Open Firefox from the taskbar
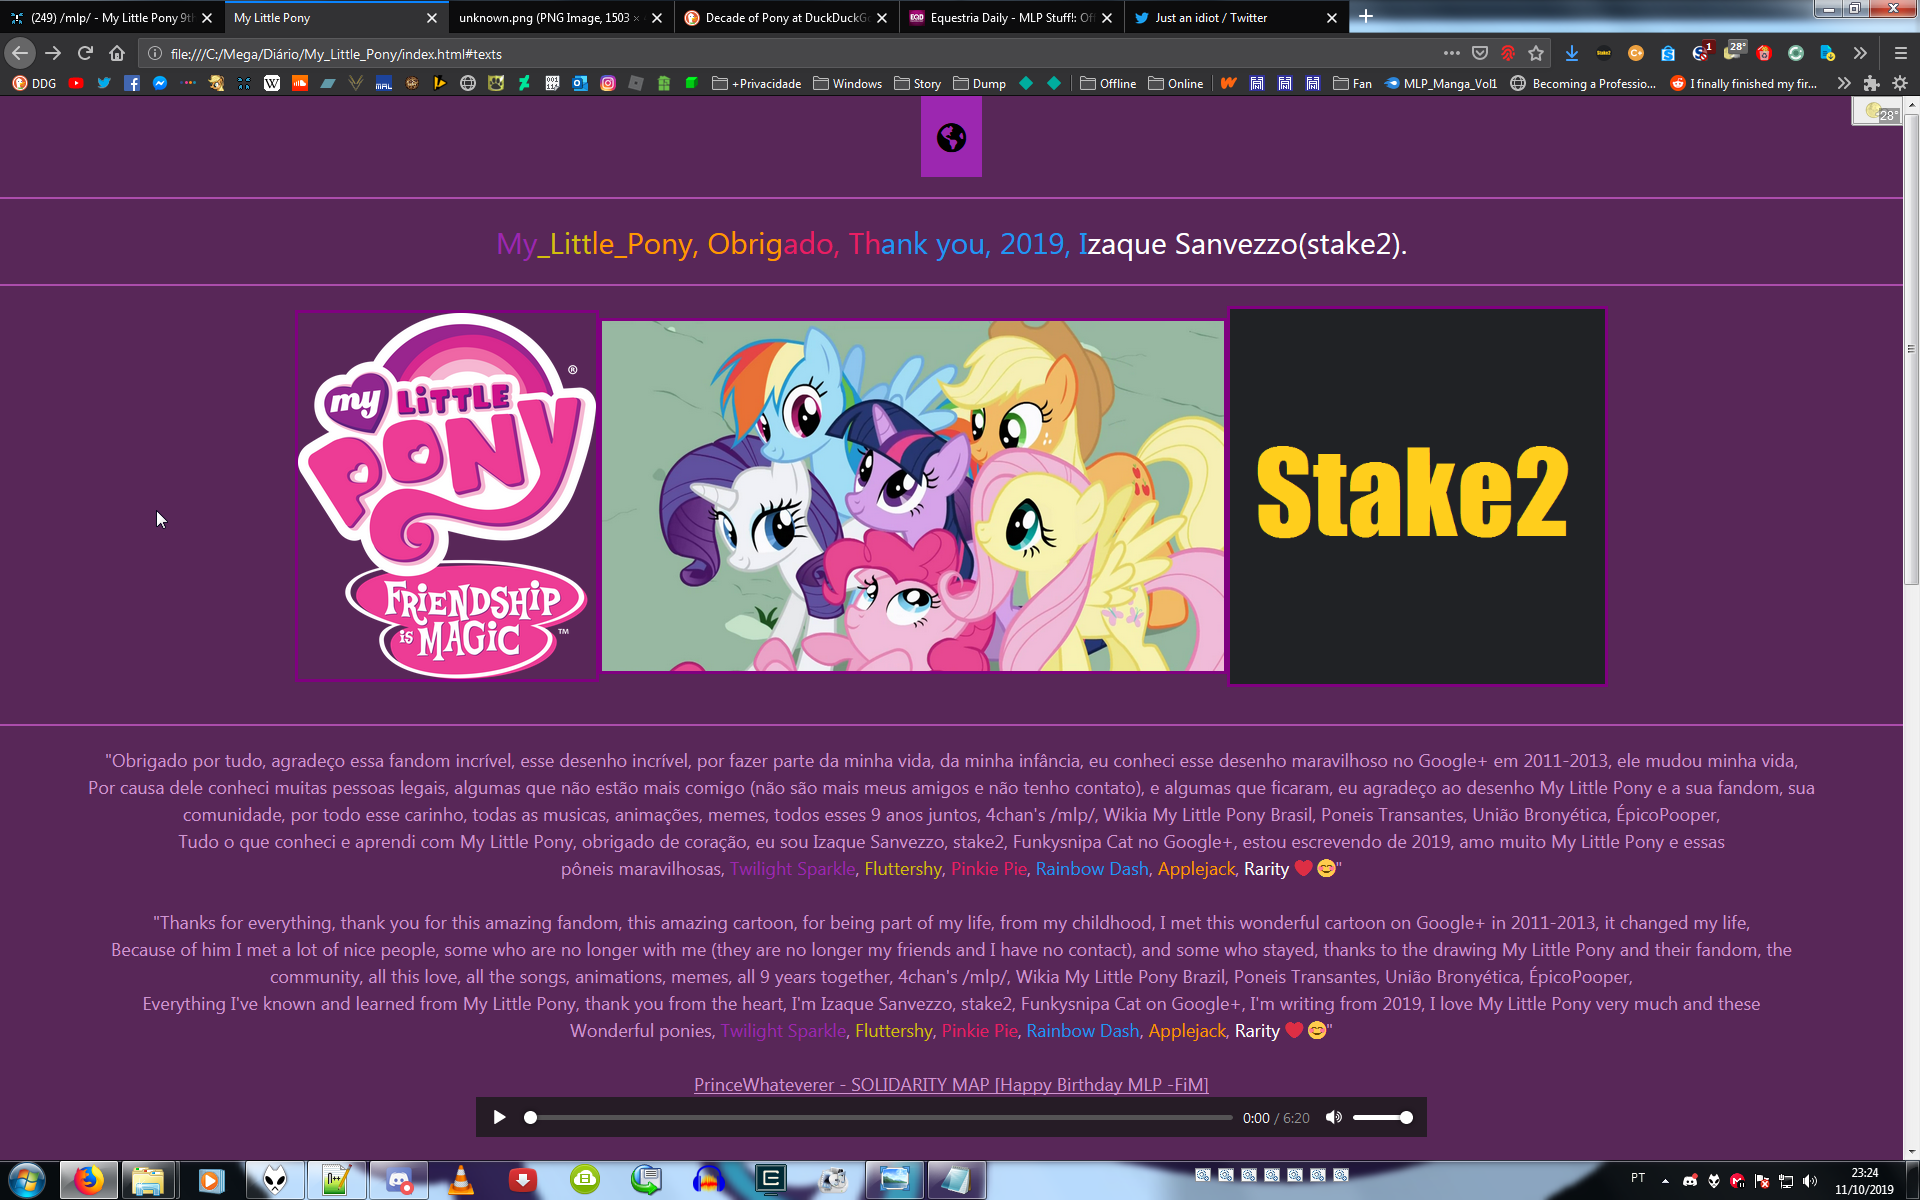Image resolution: width=1920 pixels, height=1200 pixels. (x=88, y=1180)
